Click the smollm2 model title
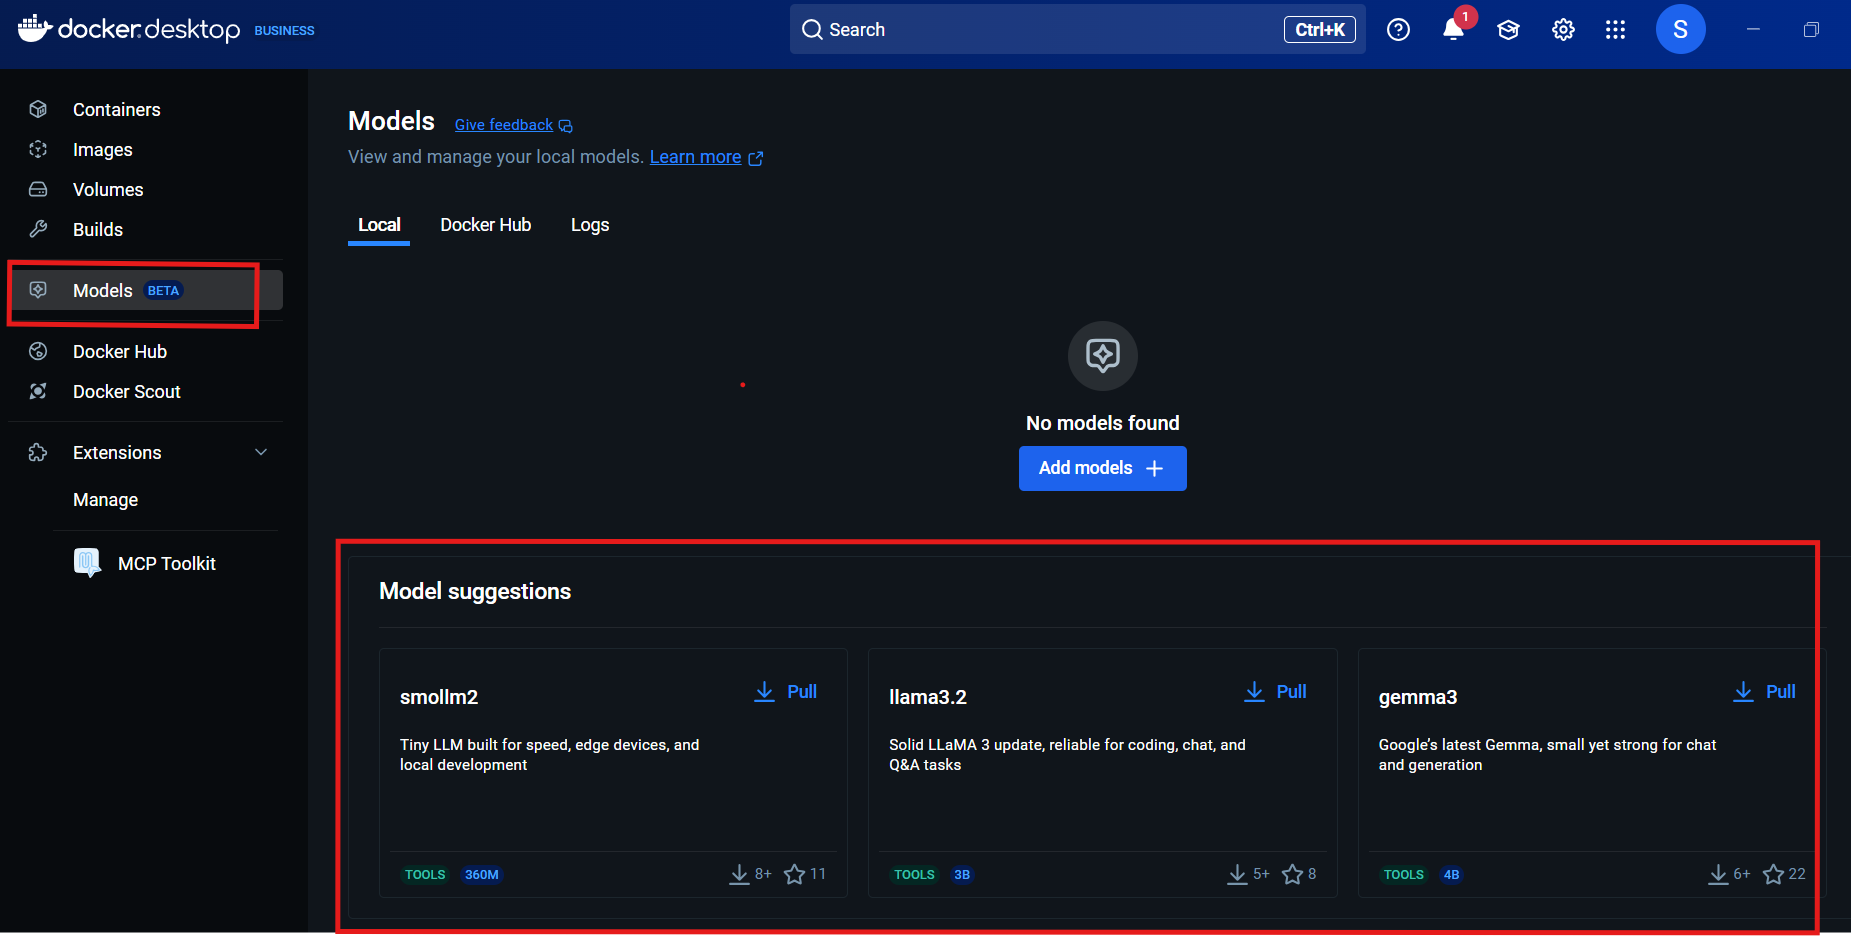The image size is (1851, 936). click(x=439, y=697)
